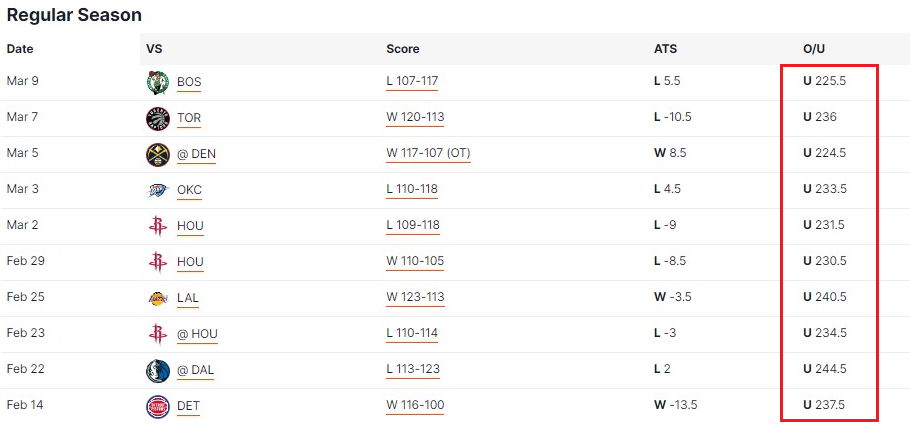The width and height of the screenshot is (910, 437).
Task: Click the Lakers logo icon
Action: (x=158, y=298)
